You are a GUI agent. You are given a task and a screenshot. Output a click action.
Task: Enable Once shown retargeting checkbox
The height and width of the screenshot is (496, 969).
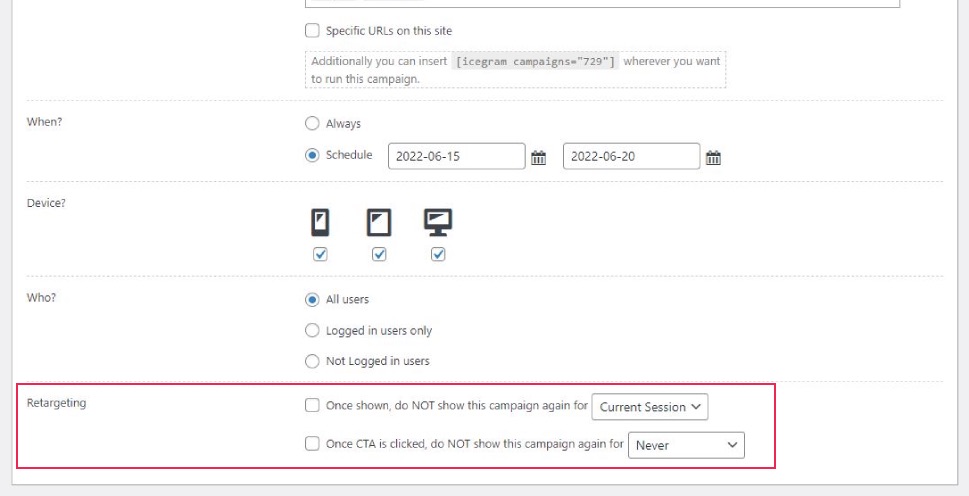313,406
